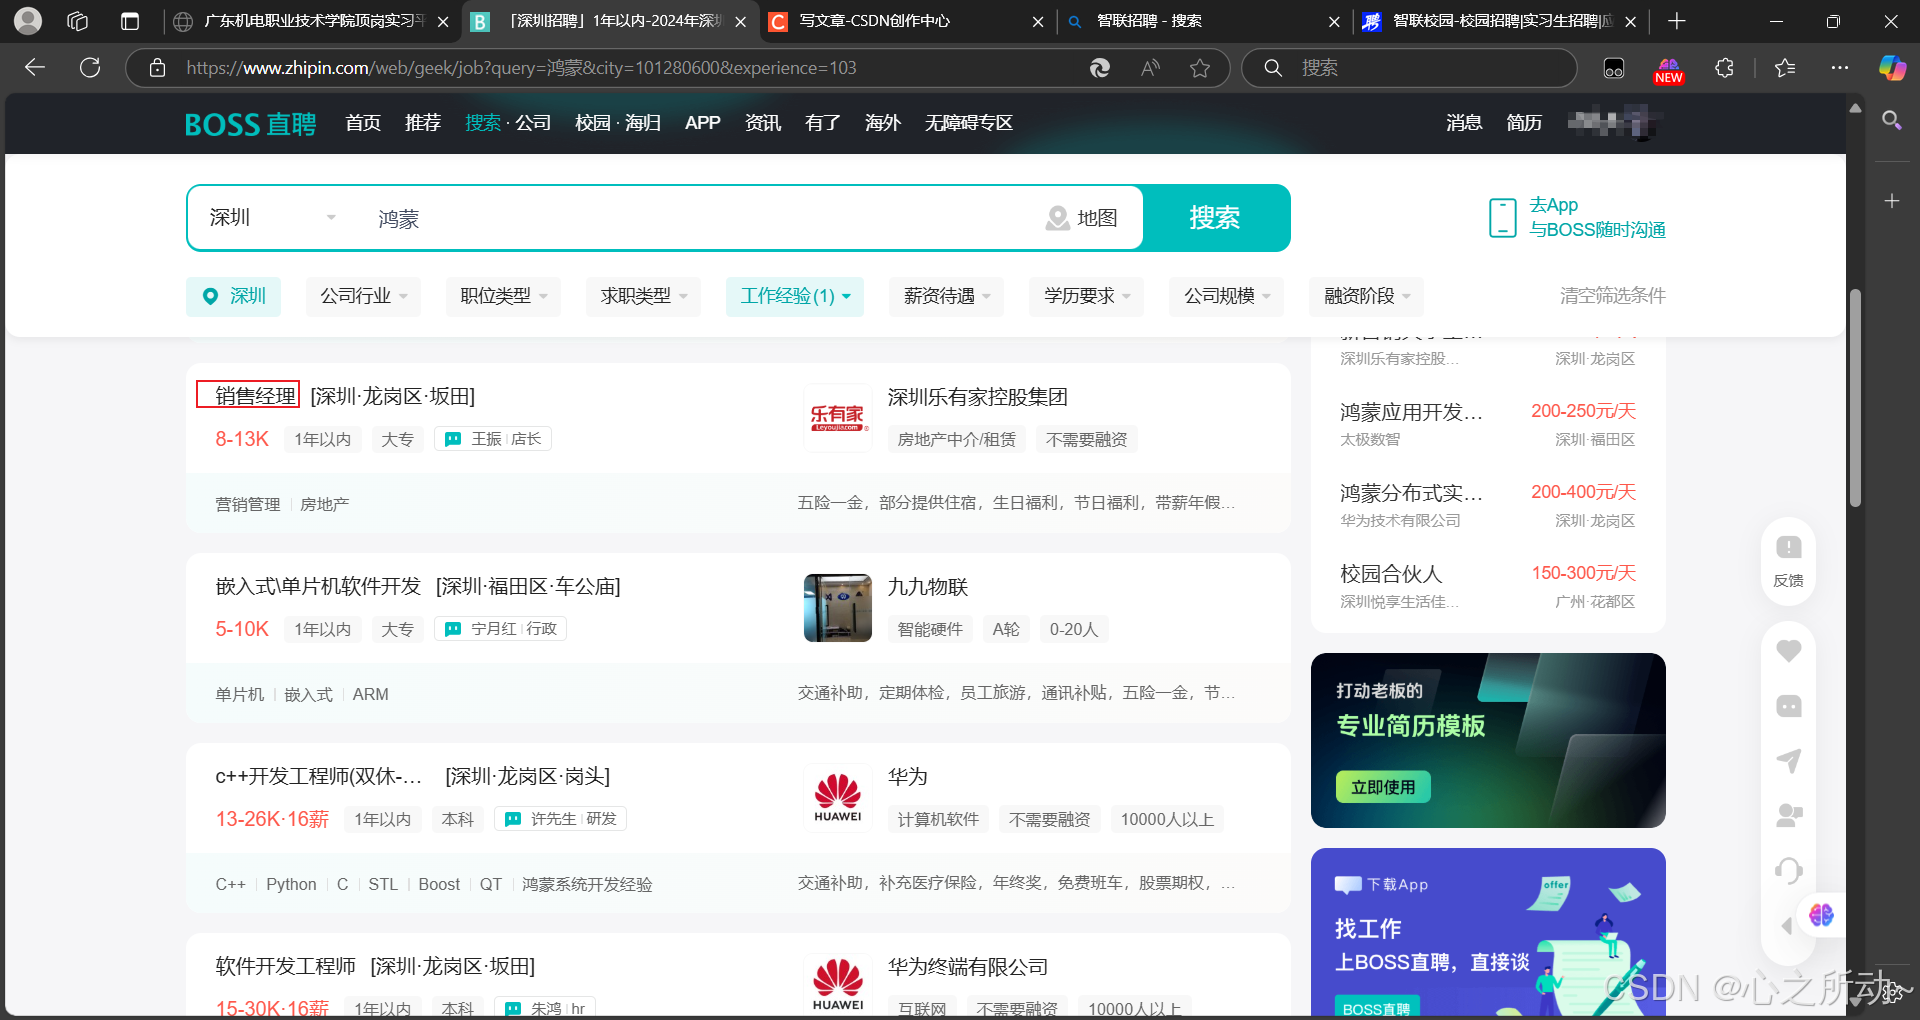Open the 销售经理 job listing
Image resolution: width=1920 pixels, height=1020 pixels.
pyautogui.click(x=255, y=396)
